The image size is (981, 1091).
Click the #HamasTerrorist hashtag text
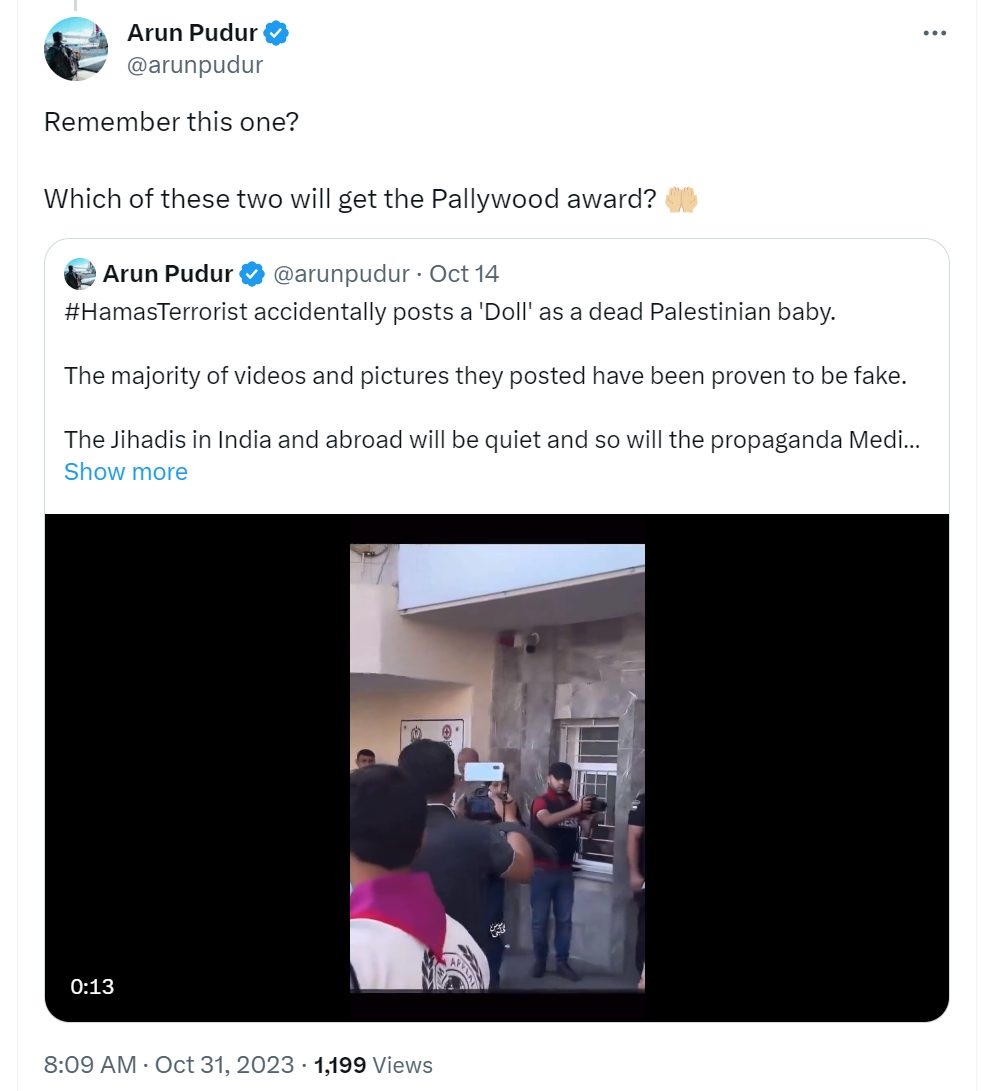click(x=156, y=312)
